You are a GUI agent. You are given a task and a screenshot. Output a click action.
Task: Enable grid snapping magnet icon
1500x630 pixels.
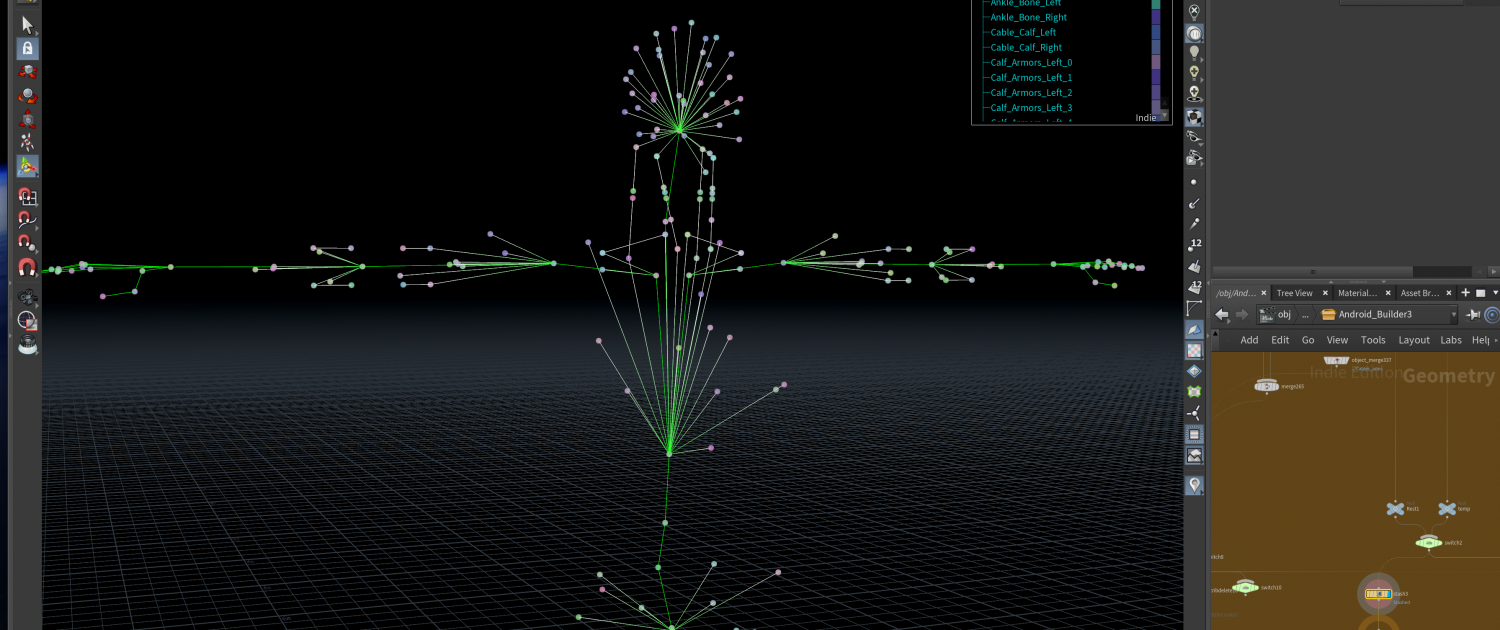point(27,197)
